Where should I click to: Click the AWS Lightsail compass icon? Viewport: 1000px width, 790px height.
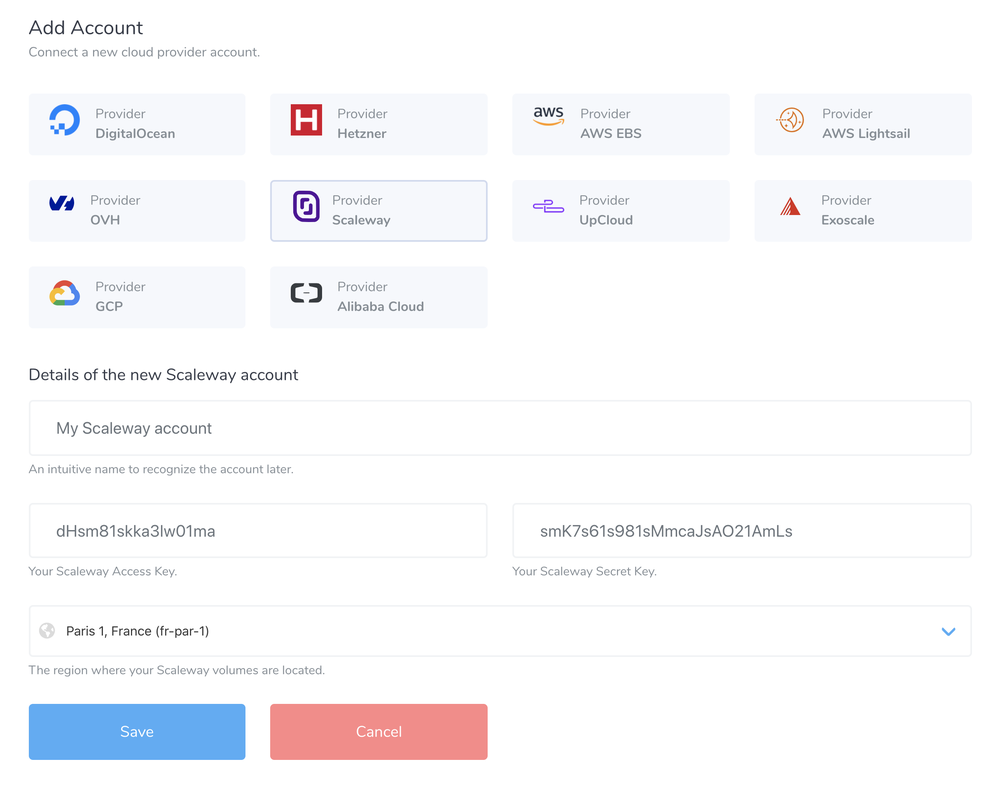pyautogui.click(x=791, y=120)
